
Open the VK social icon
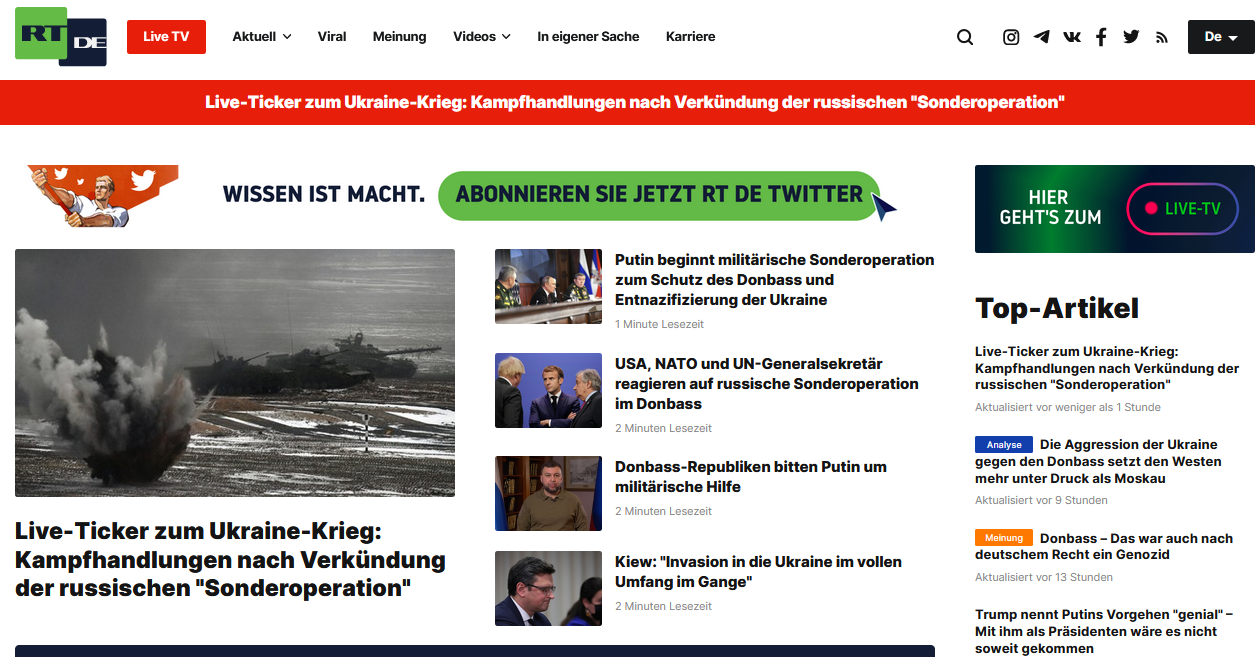coord(1072,37)
